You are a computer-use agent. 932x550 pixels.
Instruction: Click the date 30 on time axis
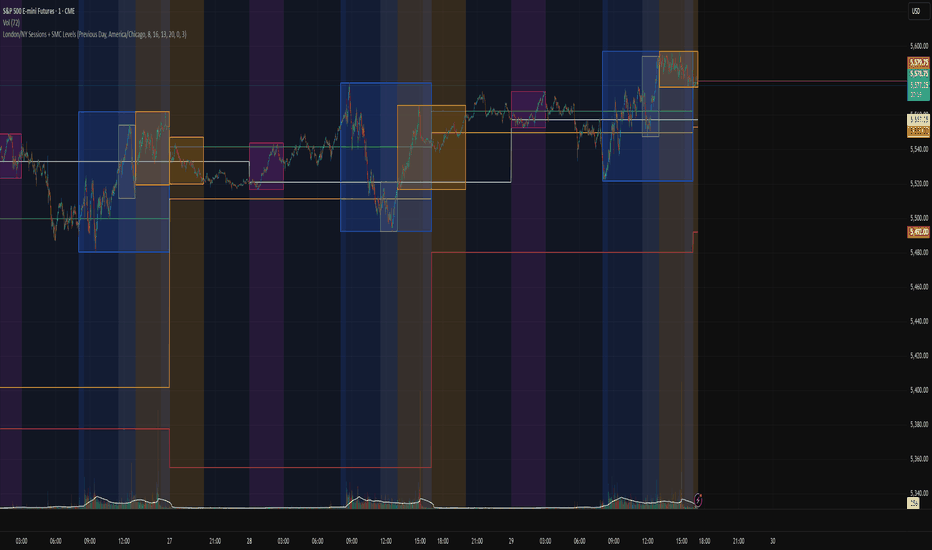[x=773, y=541]
